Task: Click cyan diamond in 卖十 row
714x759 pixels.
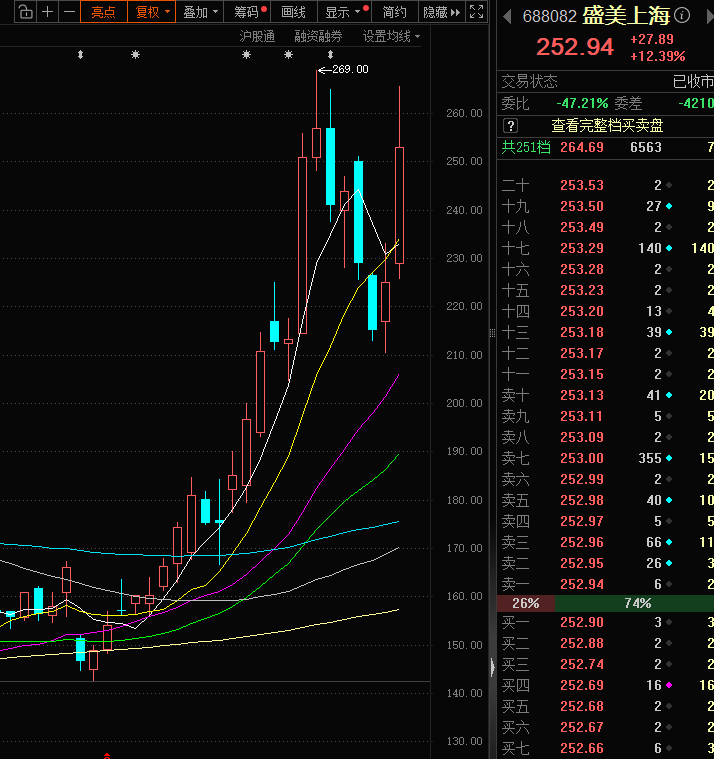Action: point(669,395)
